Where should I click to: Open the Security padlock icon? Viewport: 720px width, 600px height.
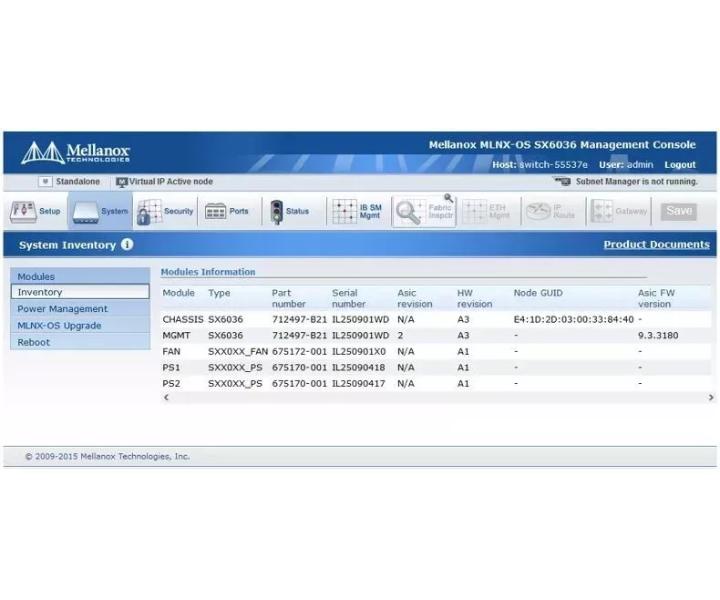(x=149, y=212)
